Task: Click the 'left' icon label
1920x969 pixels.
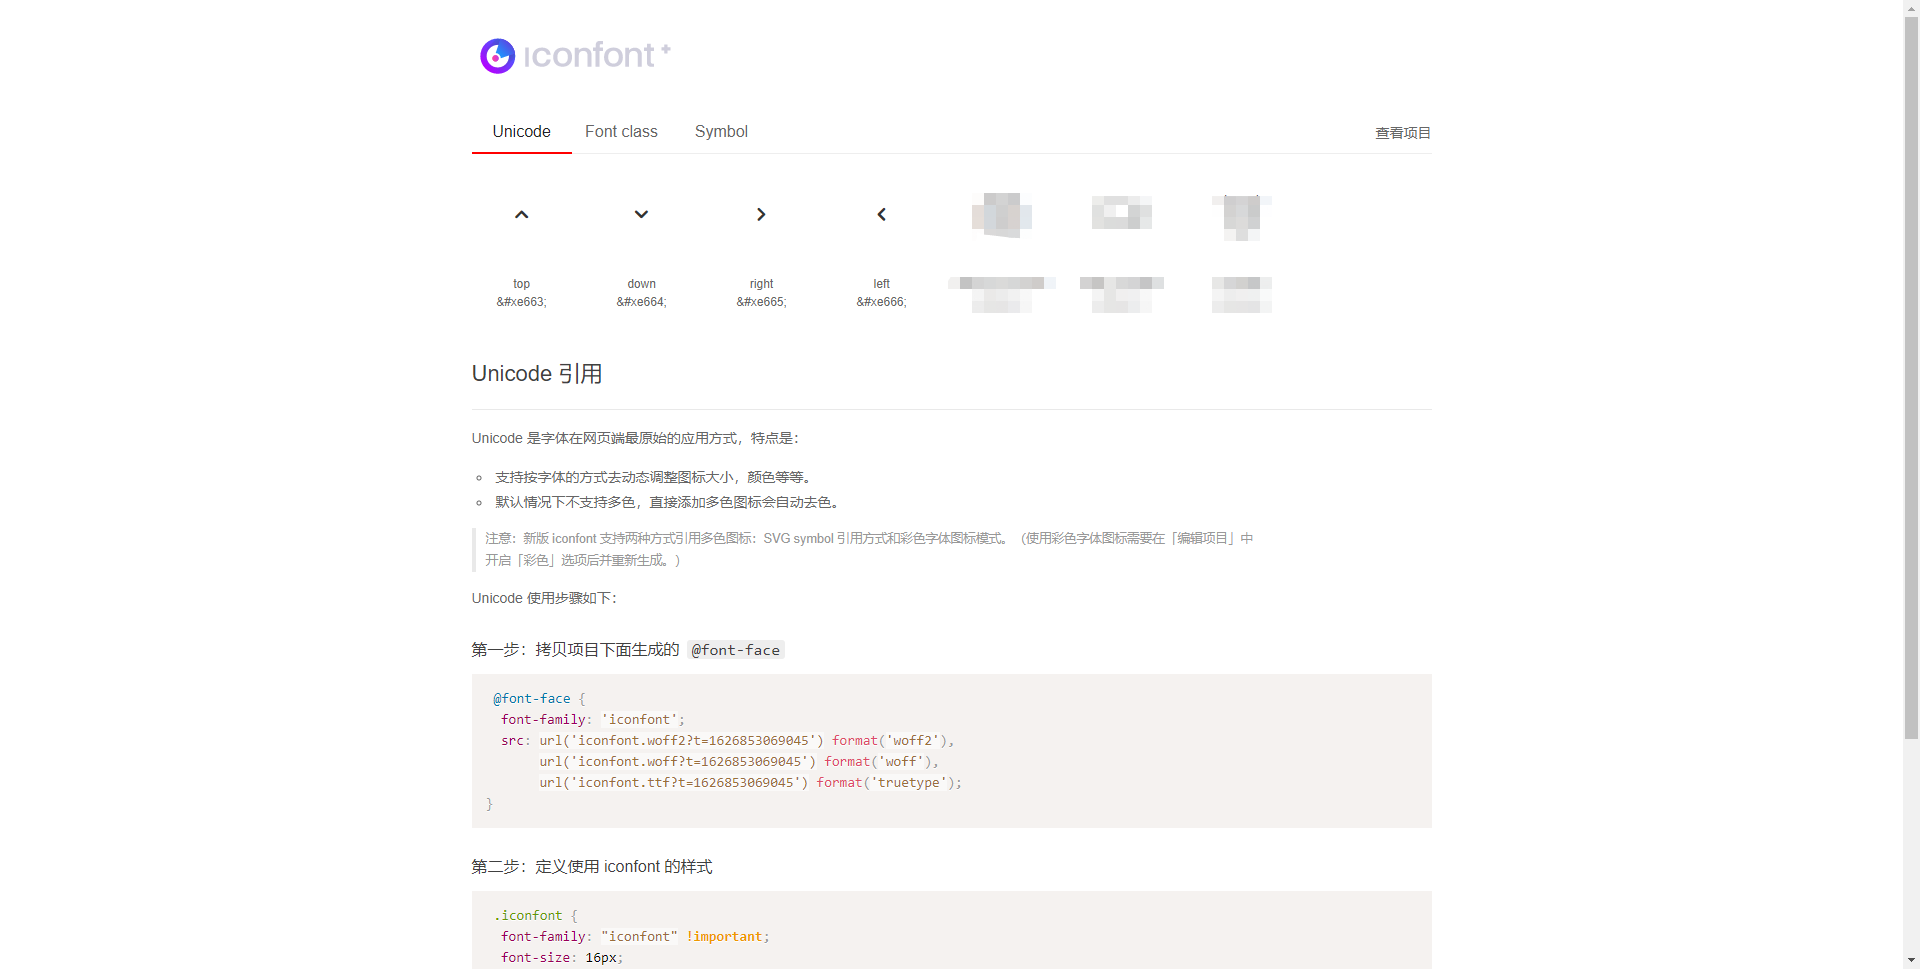Action: tap(881, 284)
